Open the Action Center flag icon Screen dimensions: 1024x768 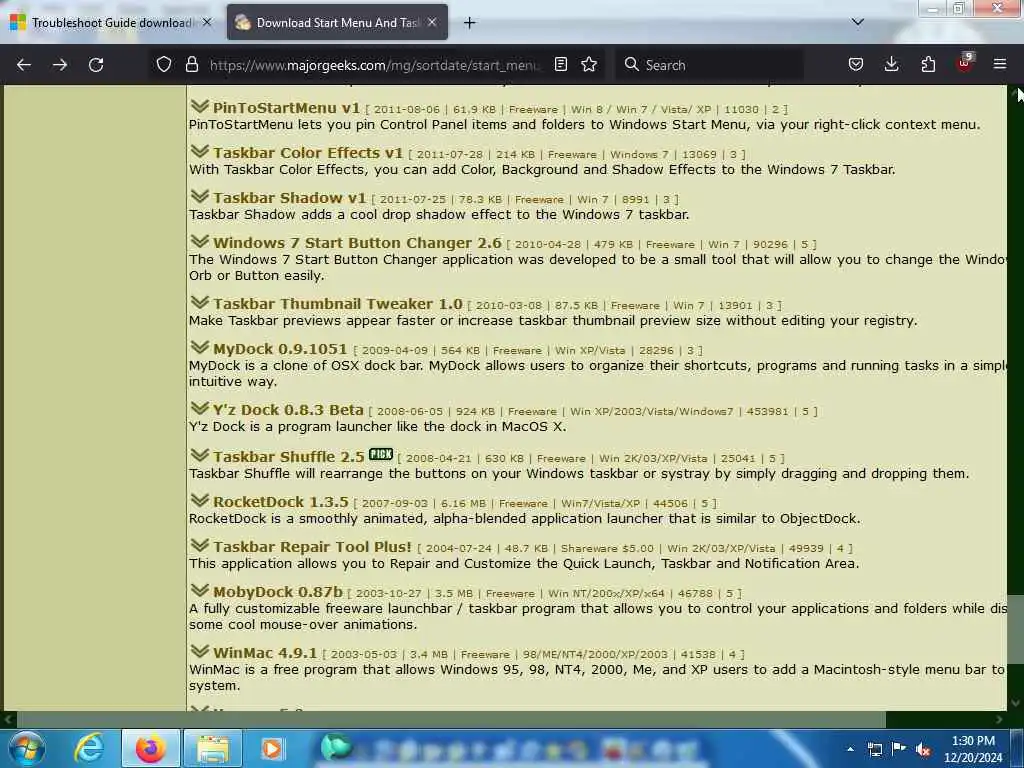click(x=899, y=749)
